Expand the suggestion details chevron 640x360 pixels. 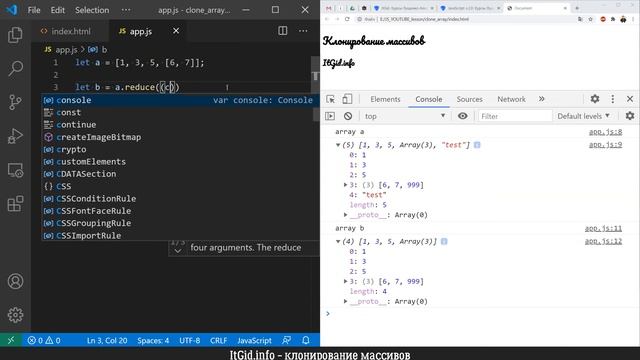178,251
